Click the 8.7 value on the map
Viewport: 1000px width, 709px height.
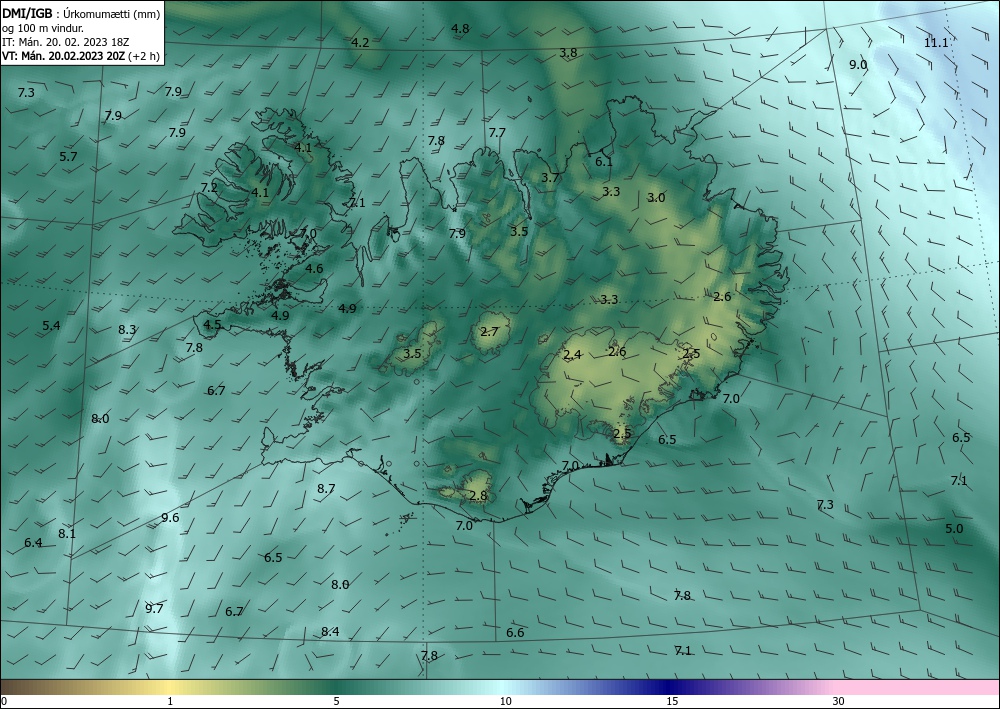pyautogui.click(x=326, y=488)
